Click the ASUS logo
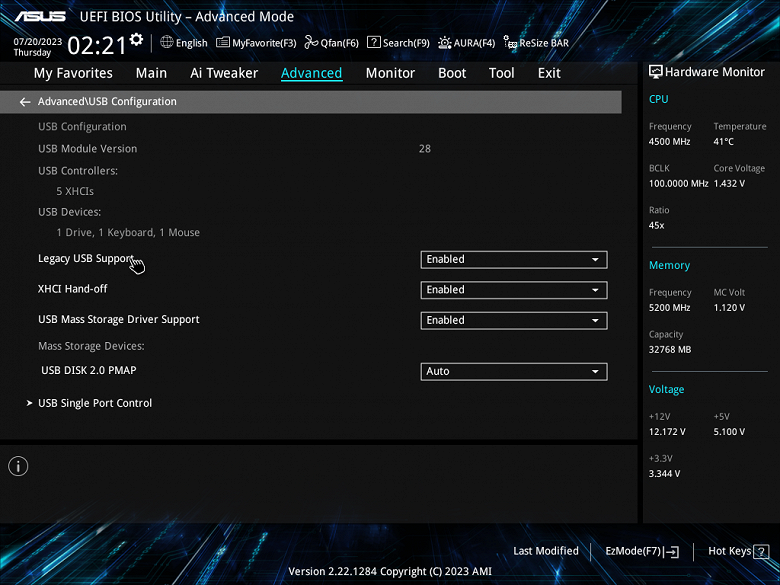This screenshot has width=780, height=585. coord(40,16)
